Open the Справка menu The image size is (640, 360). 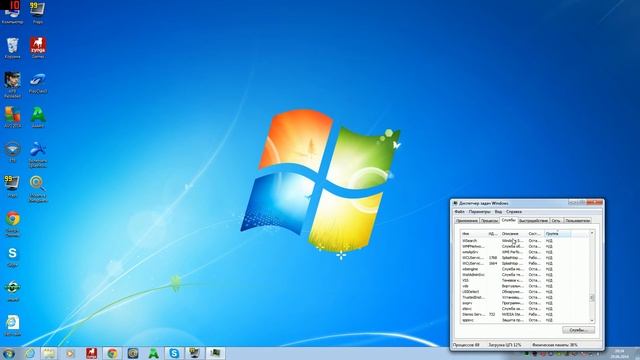pos(514,212)
